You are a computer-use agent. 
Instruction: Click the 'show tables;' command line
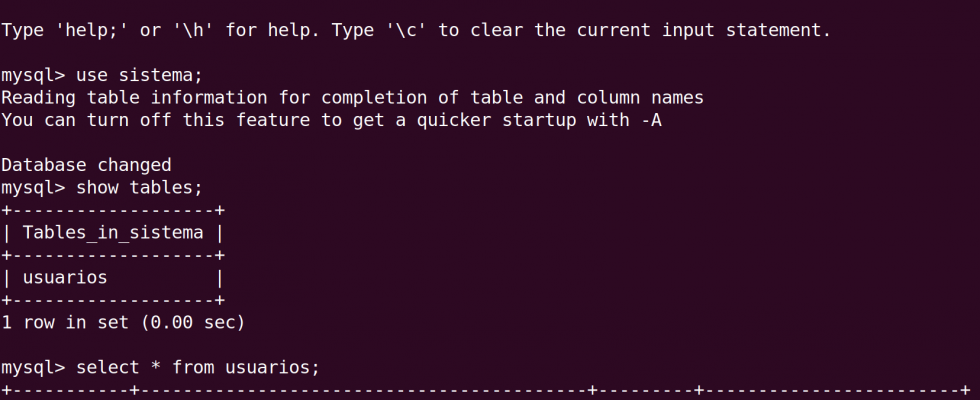click(x=102, y=188)
